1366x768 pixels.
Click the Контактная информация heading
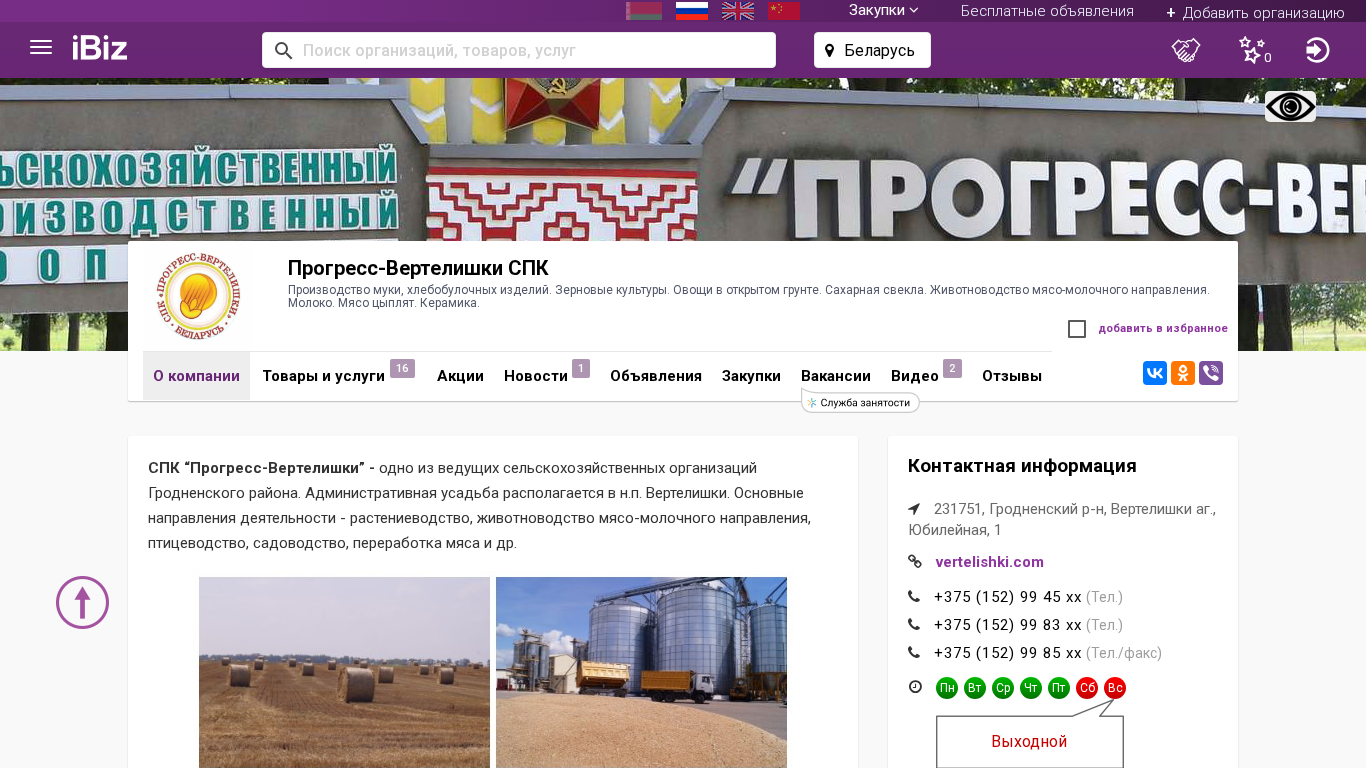(x=1022, y=466)
